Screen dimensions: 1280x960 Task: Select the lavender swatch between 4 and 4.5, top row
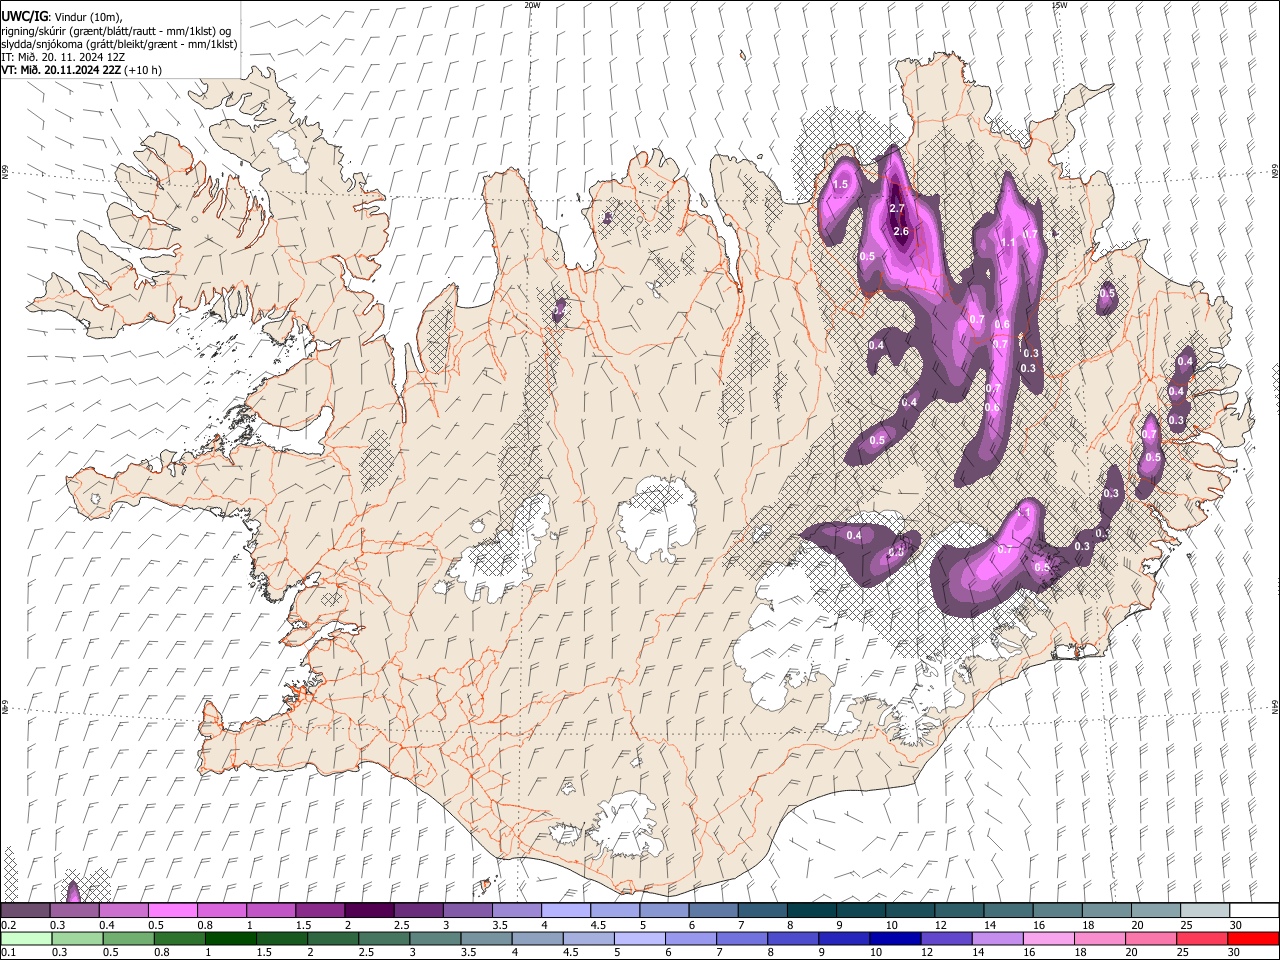(566, 911)
